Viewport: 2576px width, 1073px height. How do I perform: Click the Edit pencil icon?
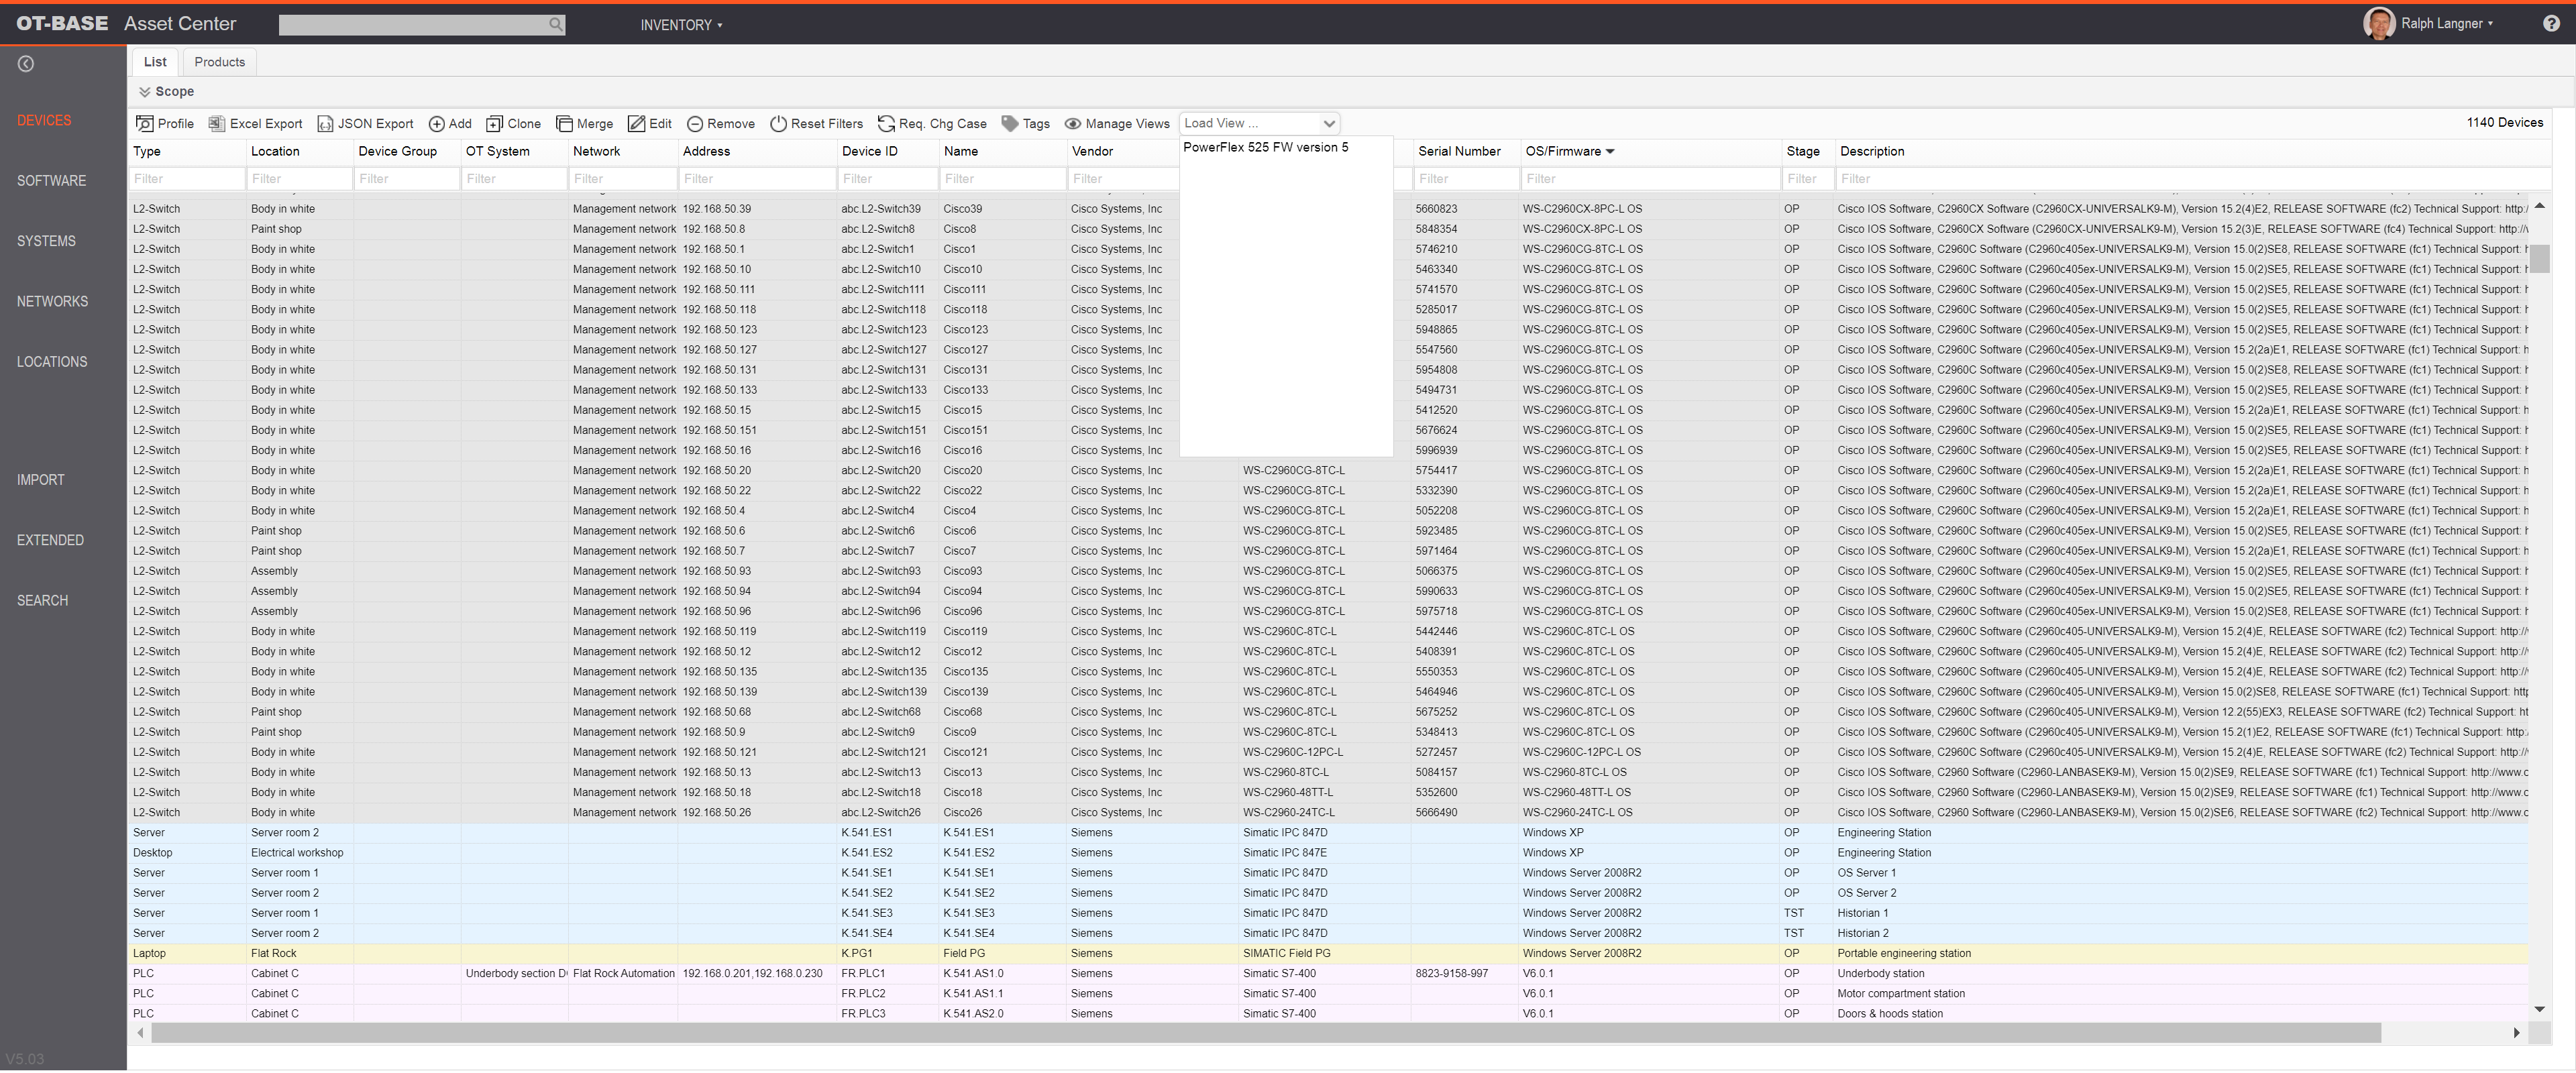click(636, 124)
